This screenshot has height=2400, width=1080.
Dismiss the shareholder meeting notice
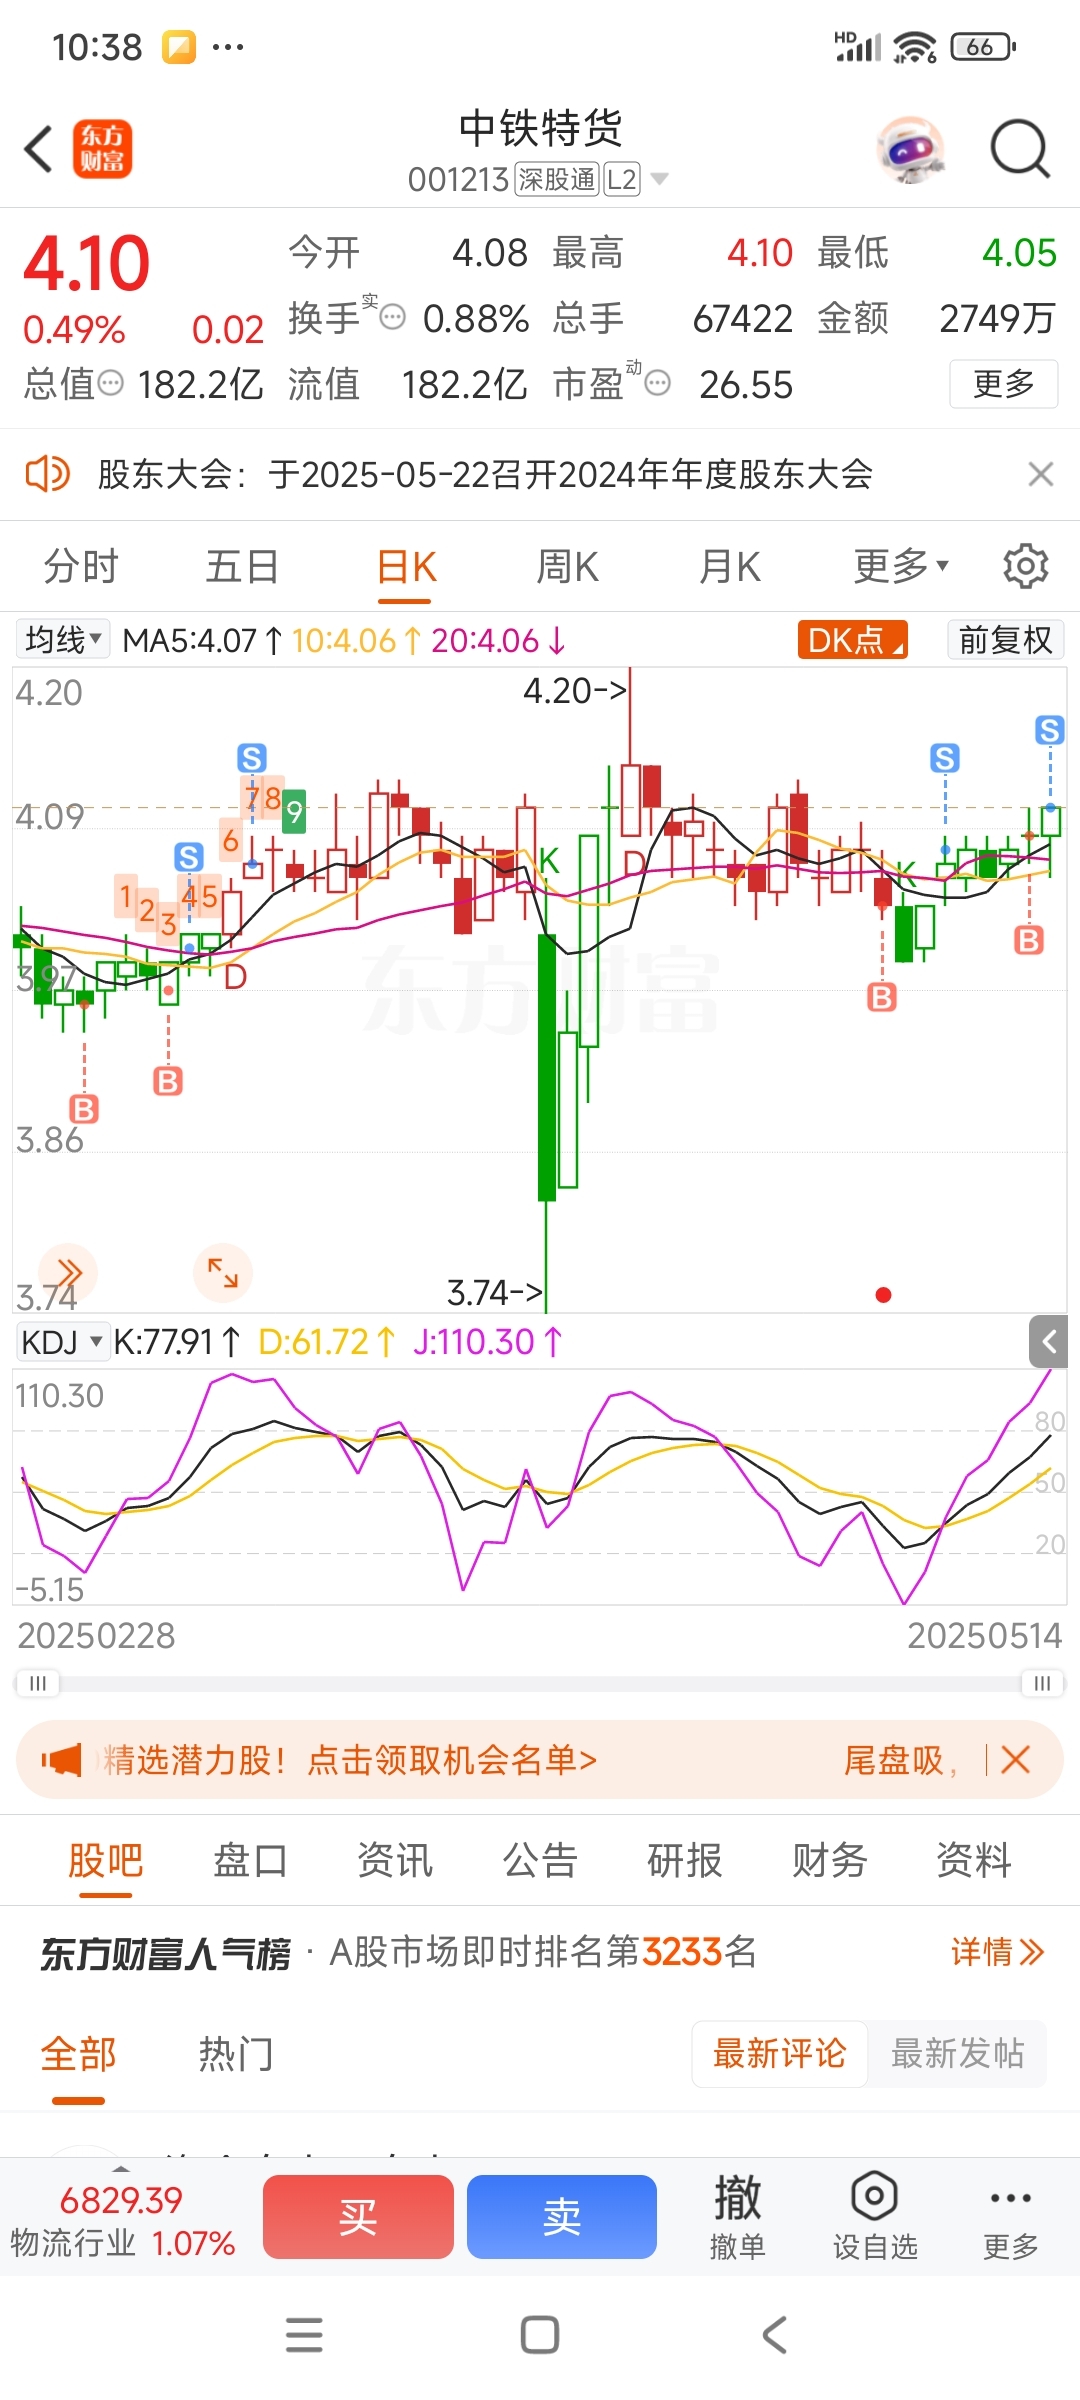pyautogui.click(x=1040, y=474)
